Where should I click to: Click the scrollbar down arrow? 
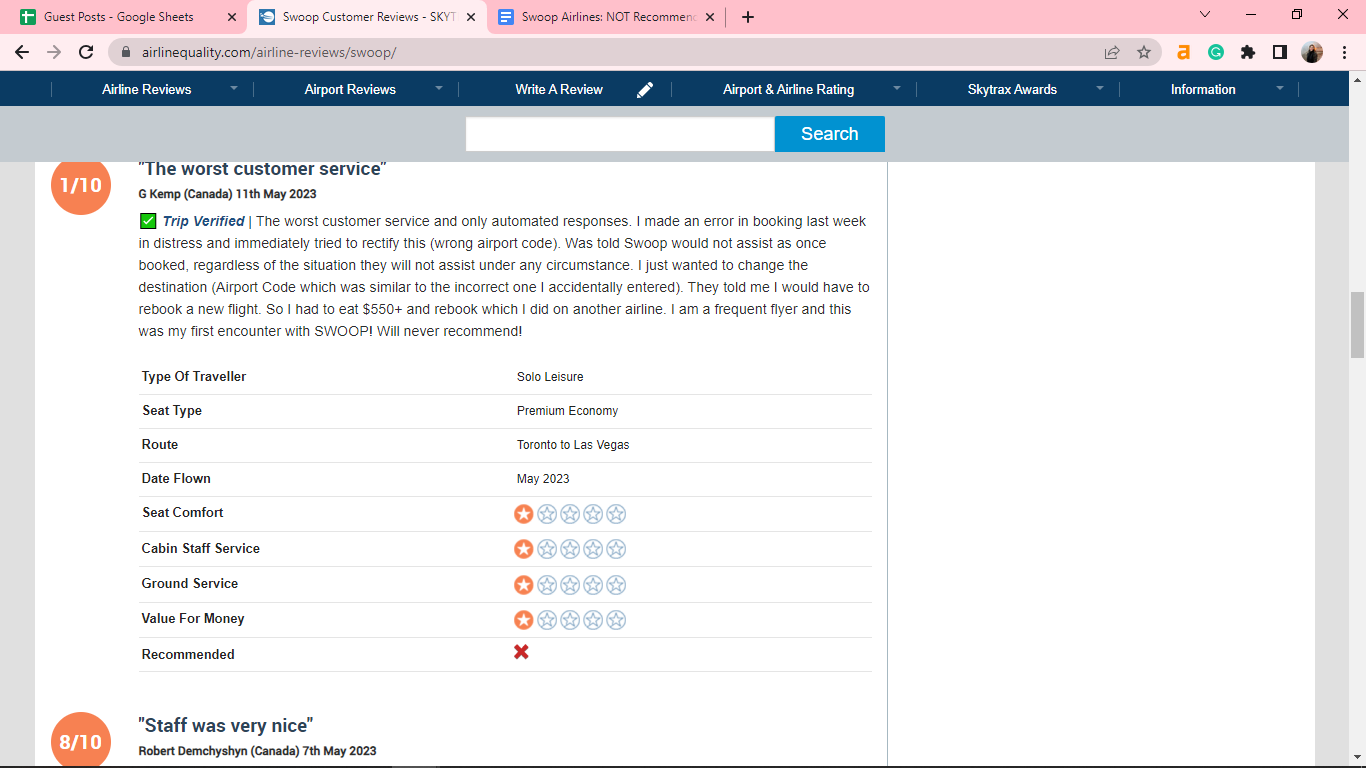1357,759
